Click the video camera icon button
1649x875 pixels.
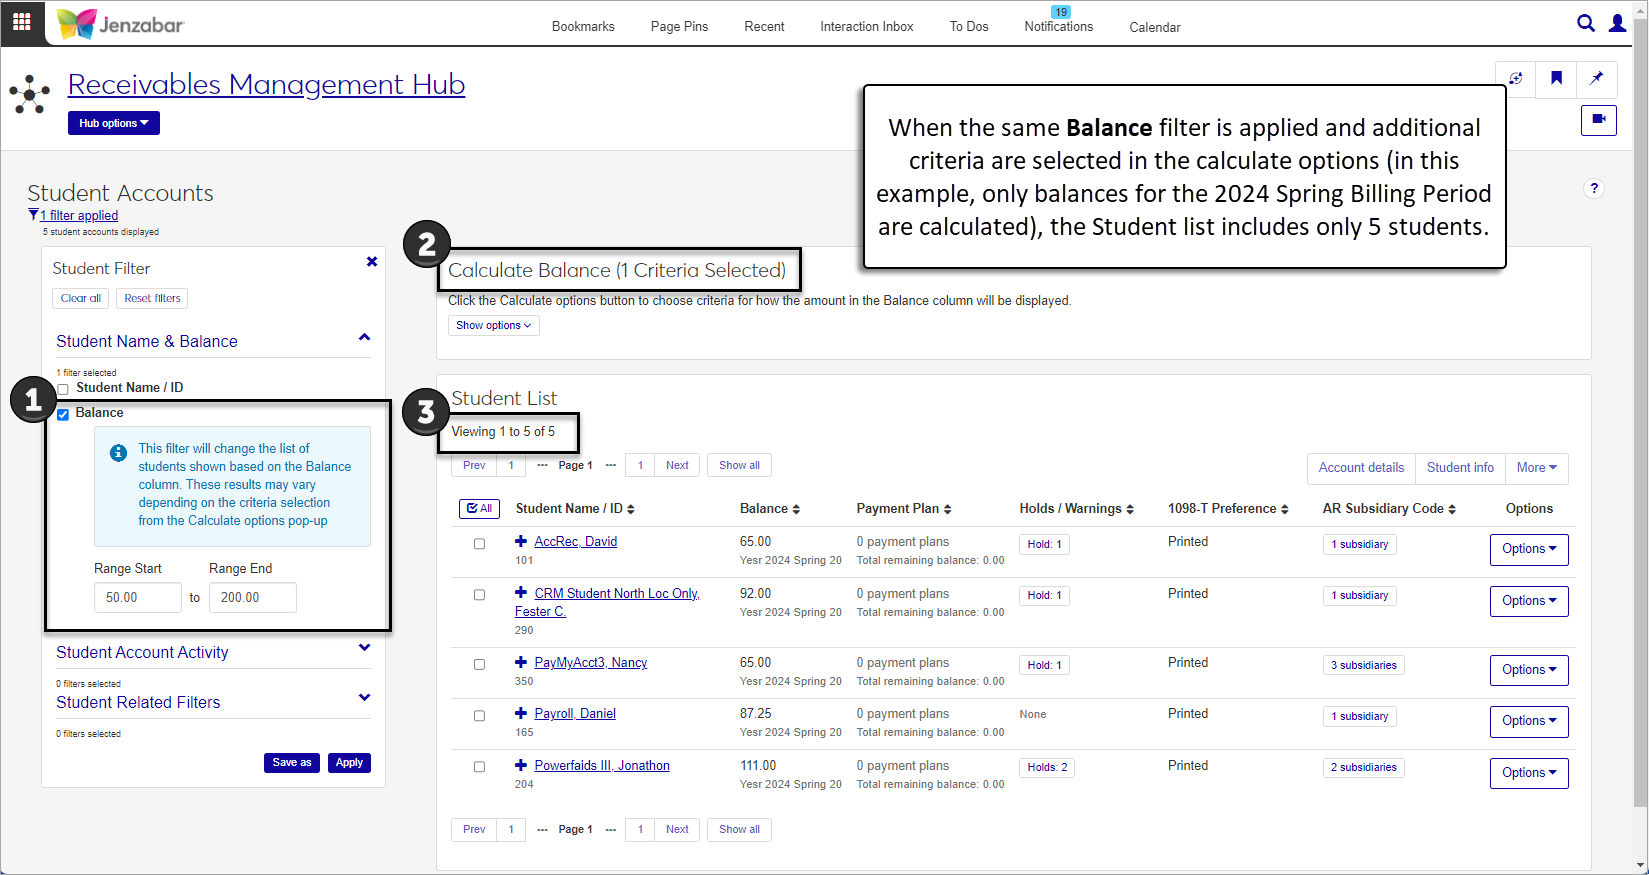[1598, 120]
